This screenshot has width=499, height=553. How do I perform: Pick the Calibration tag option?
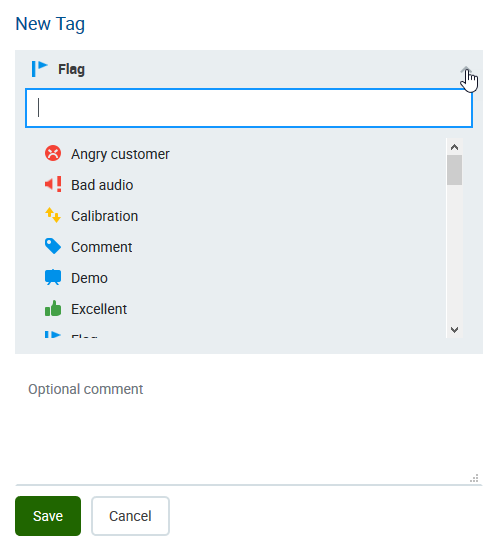104,216
